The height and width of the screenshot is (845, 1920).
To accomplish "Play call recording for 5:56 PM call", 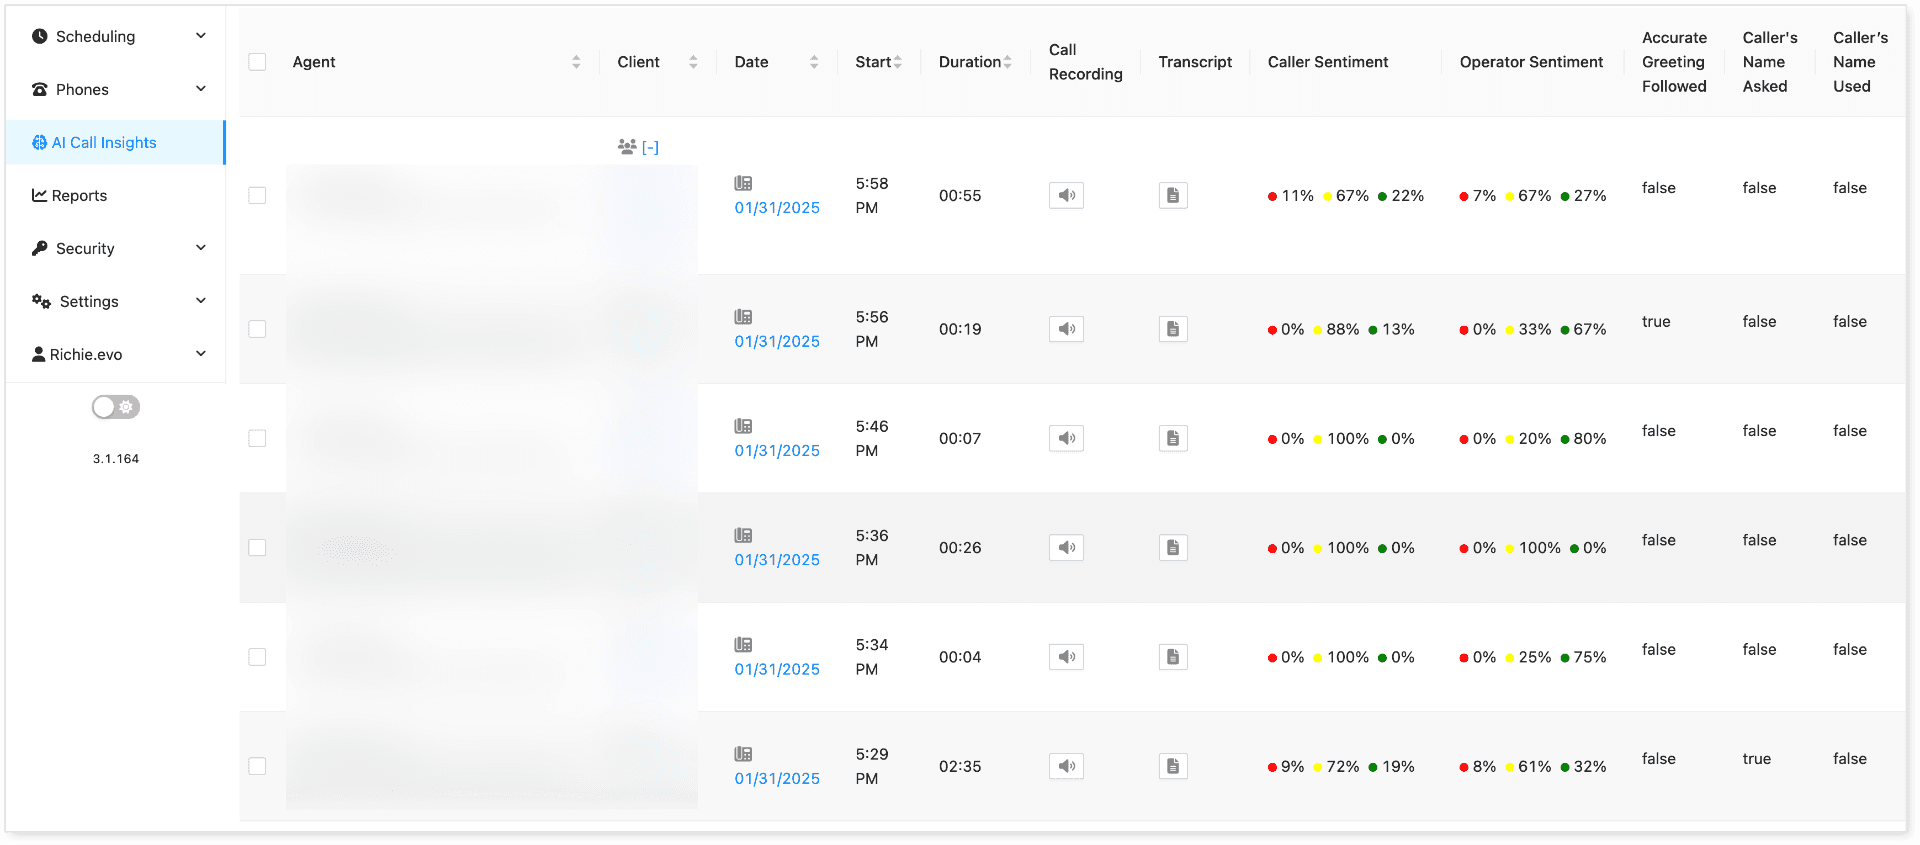I will (1066, 329).
